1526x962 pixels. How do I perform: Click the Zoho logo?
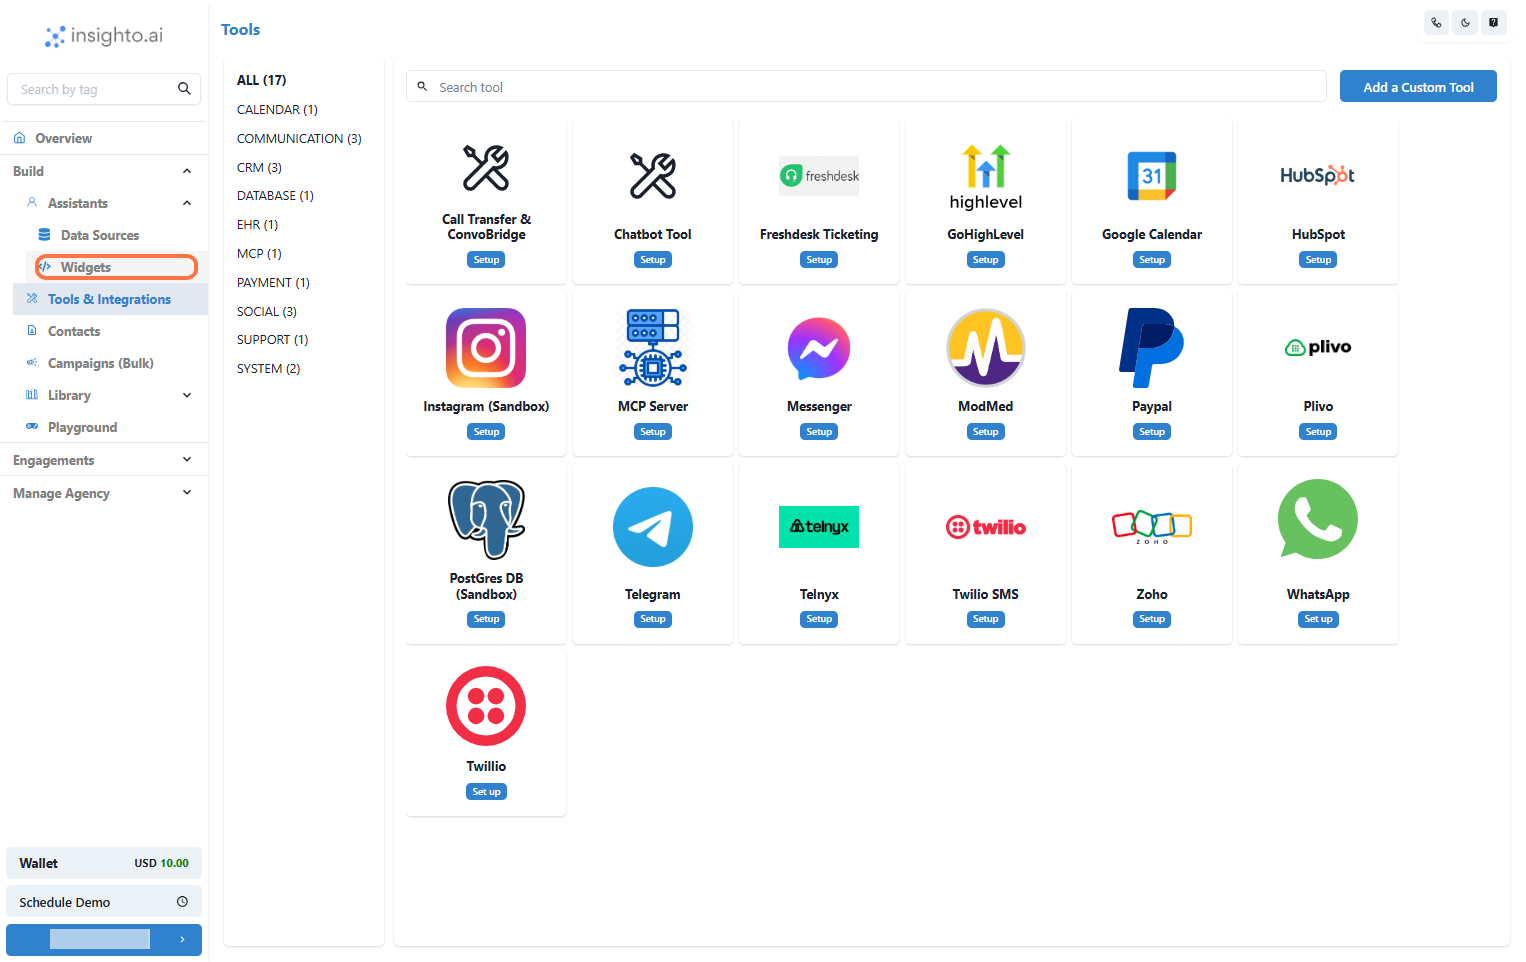point(1152,527)
